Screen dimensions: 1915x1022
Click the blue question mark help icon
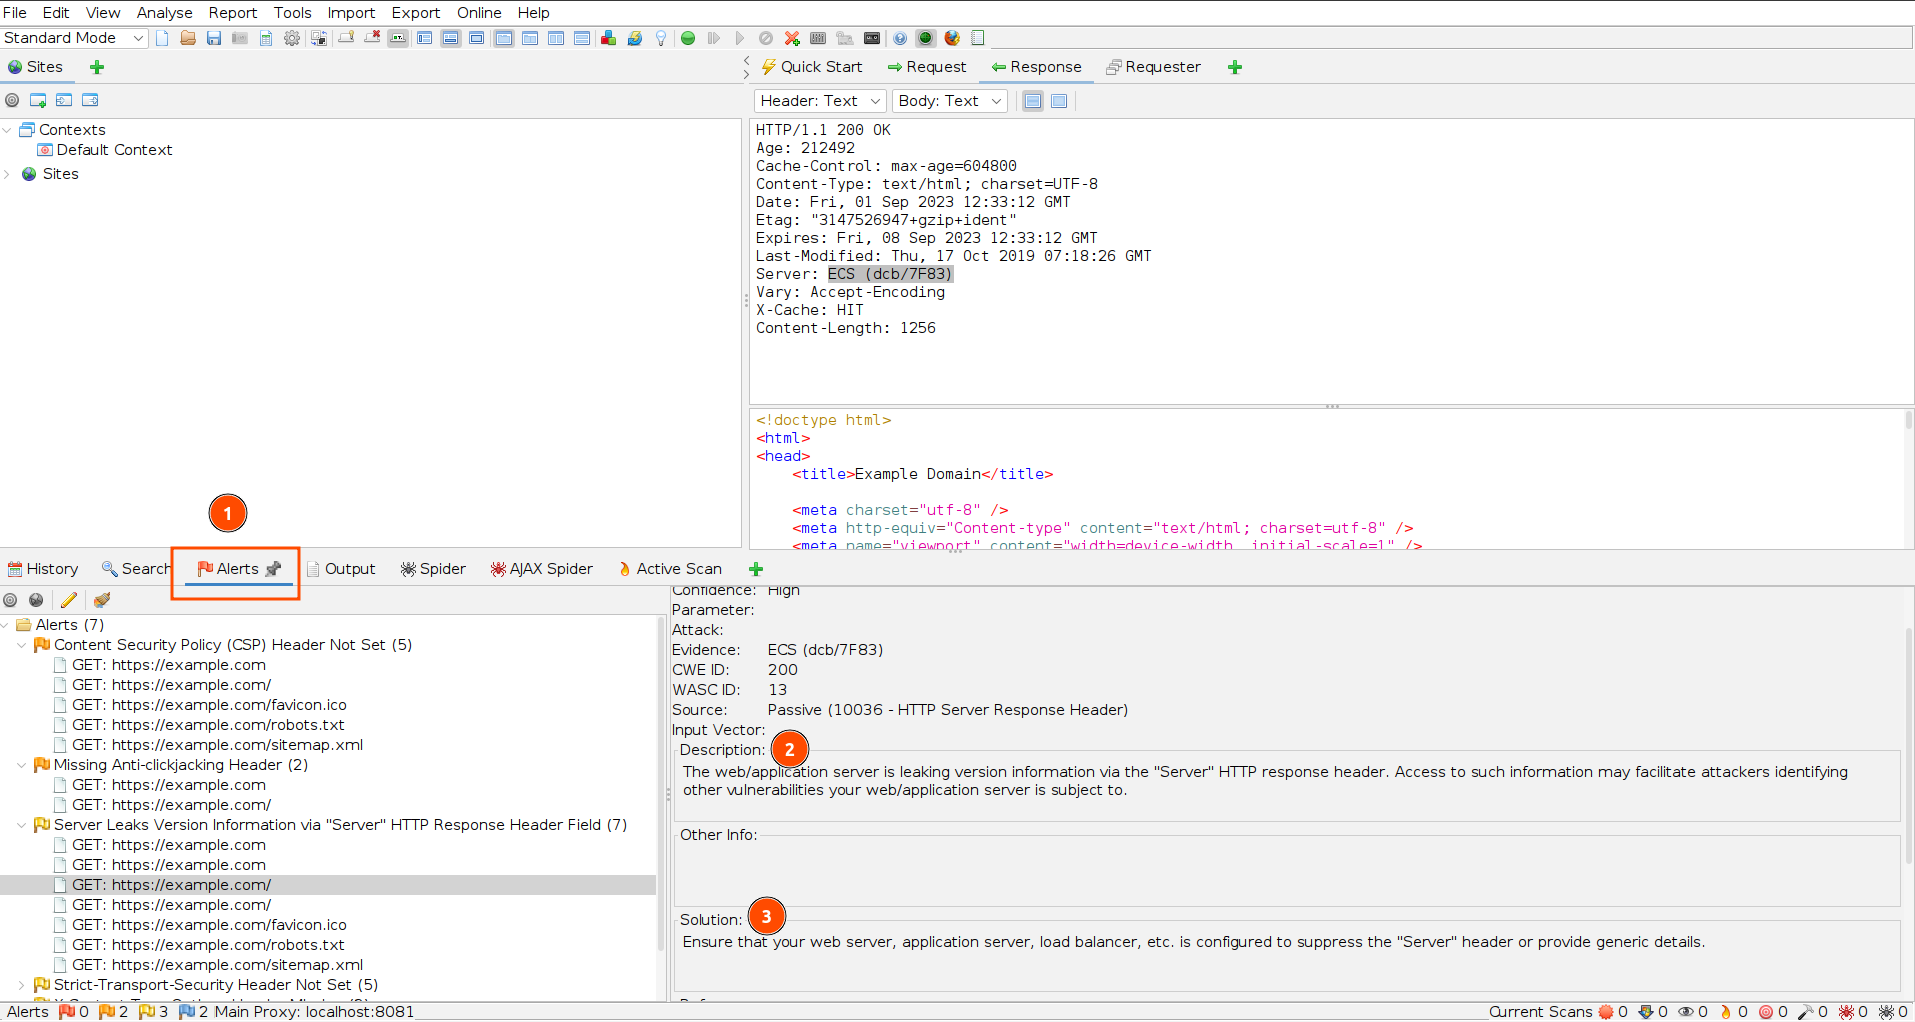click(x=900, y=38)
